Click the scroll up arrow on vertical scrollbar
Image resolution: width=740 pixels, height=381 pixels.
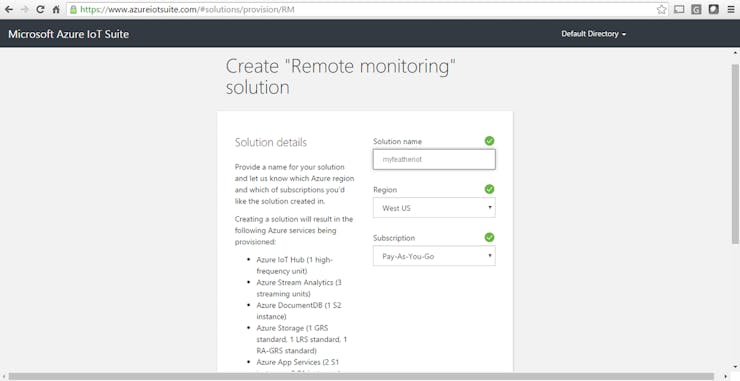pos(735,52)
